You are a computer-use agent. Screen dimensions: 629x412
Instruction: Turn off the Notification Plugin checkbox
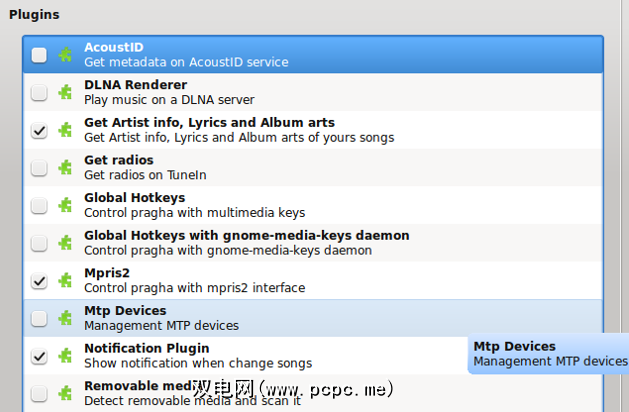click(x=39, y=356)
